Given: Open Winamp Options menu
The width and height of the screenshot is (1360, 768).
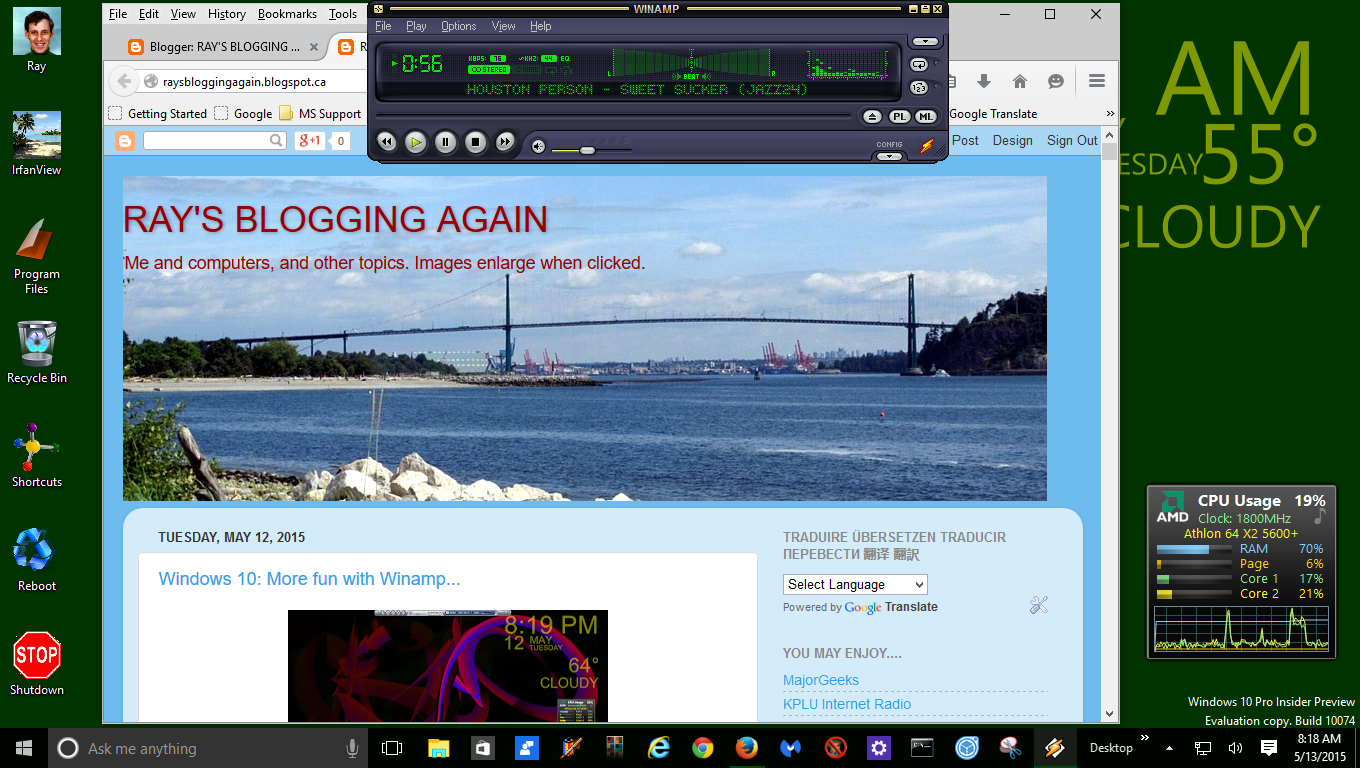Looking at the screenshot, I should [459, 26].
